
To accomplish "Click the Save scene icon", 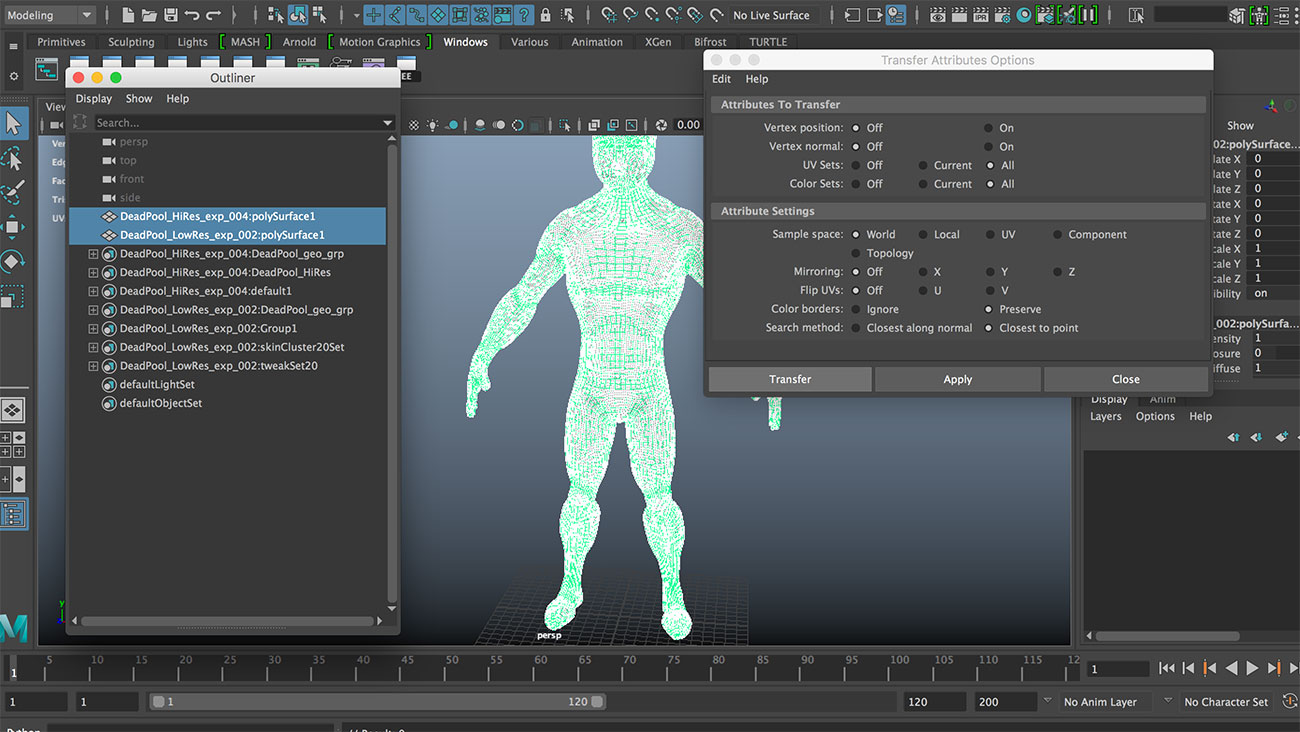I will coord(170,15).
